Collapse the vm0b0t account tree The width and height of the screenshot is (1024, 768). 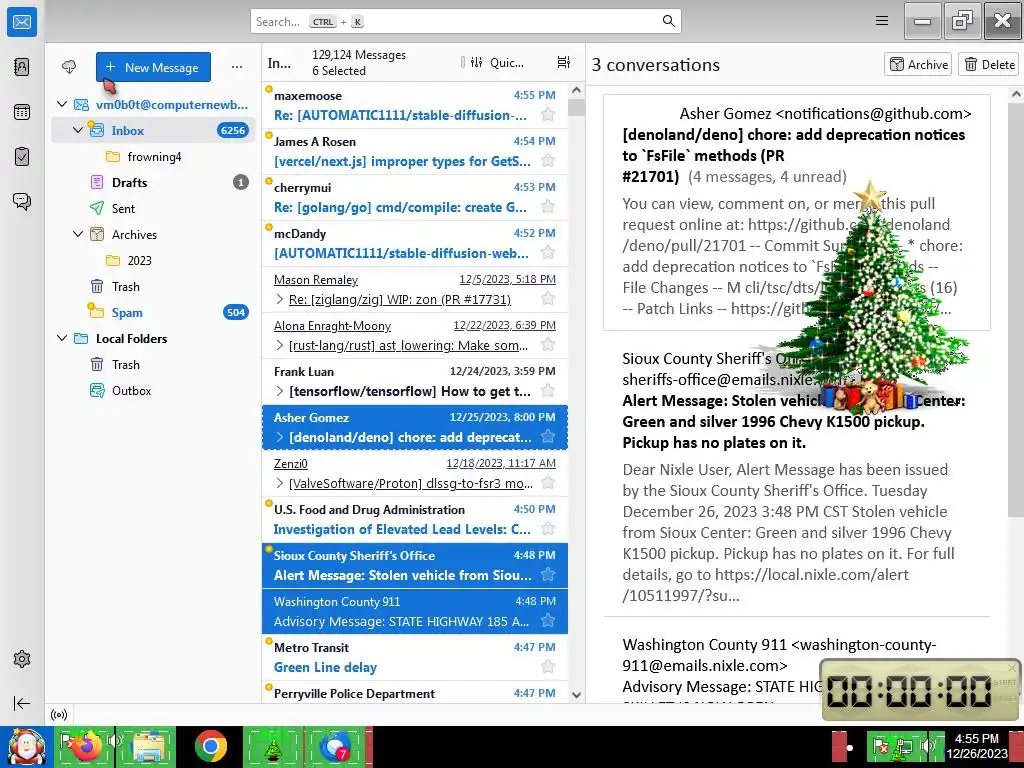click(62, 104)
